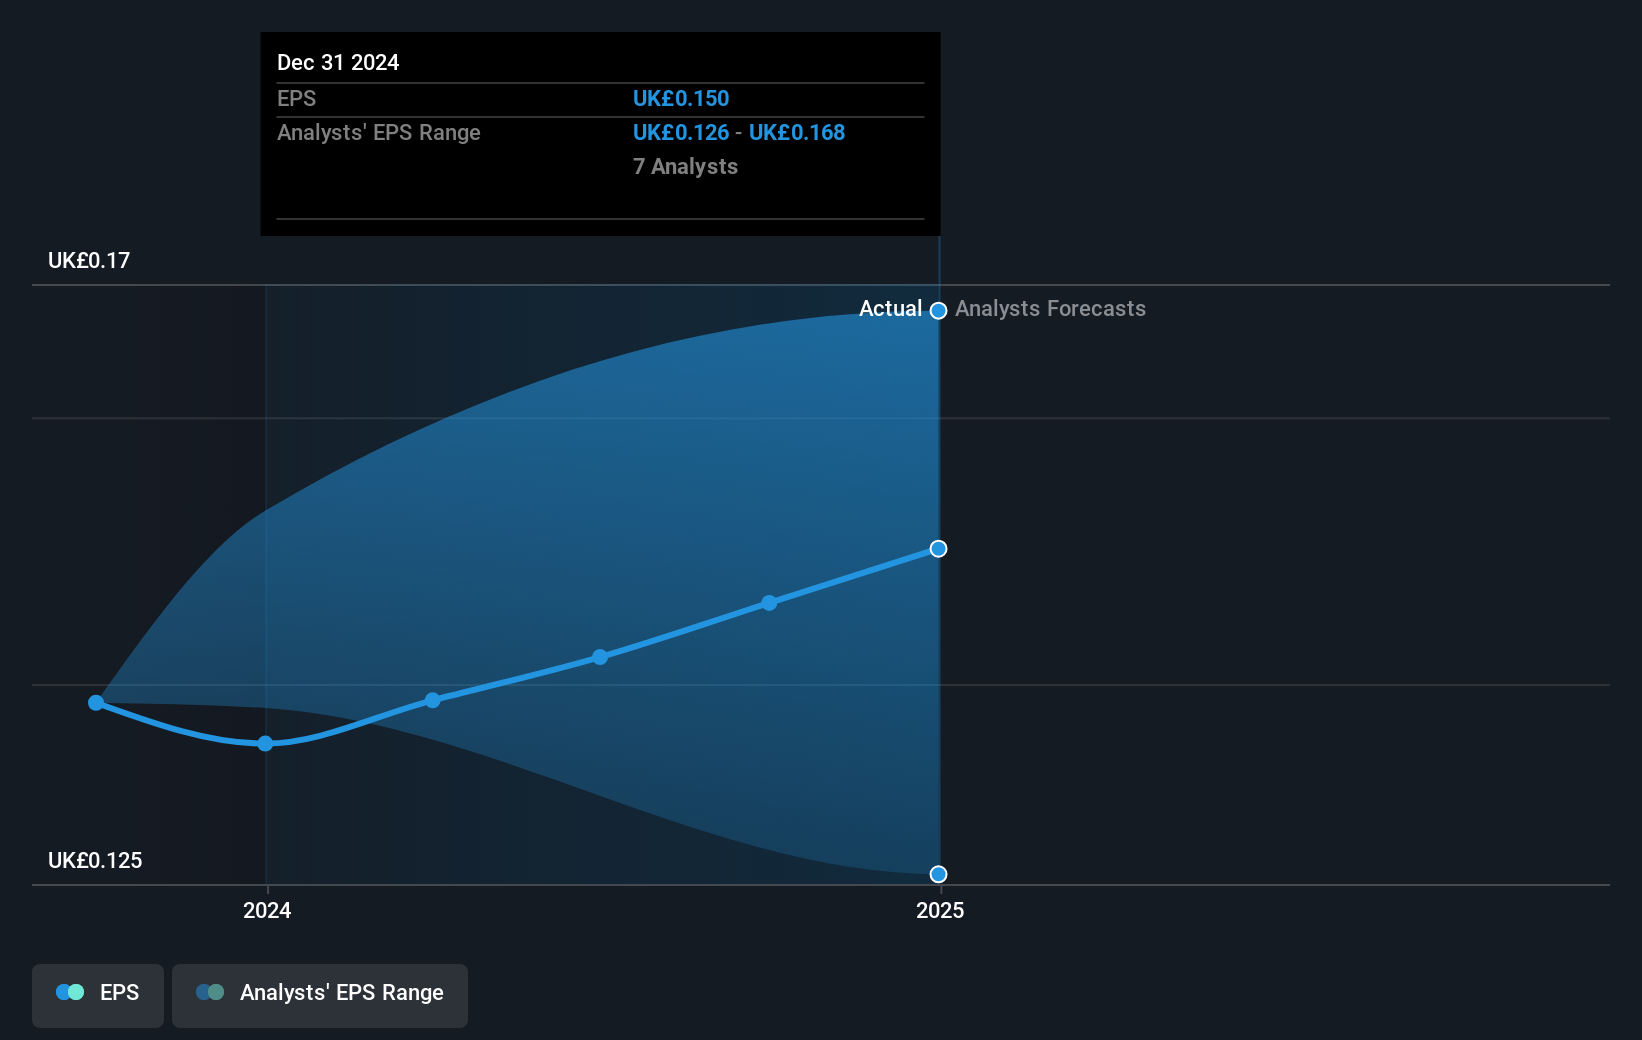Screen dimensions: 1642x1040
Task: Click the second EPS point after 2024
Action: [432, 700]
